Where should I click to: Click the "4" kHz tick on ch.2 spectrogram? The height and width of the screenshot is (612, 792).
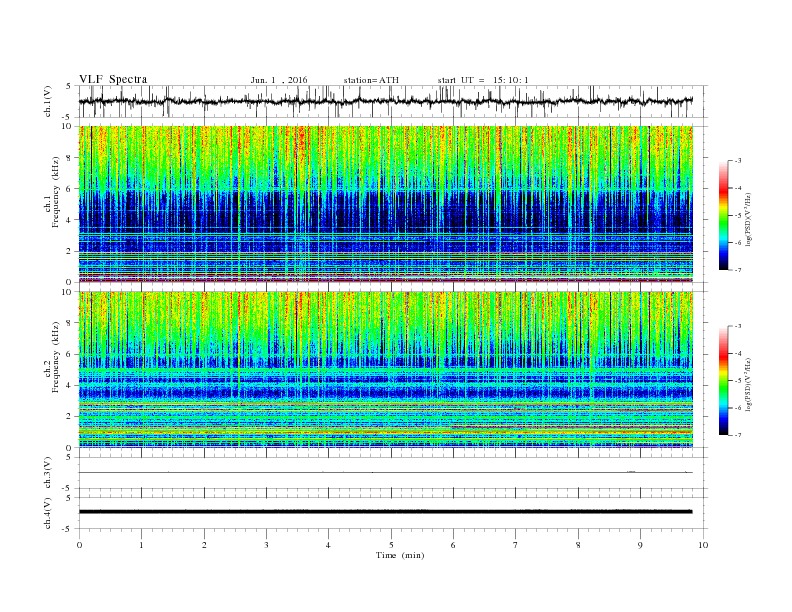pyautogui.click(x=70, y=385)
